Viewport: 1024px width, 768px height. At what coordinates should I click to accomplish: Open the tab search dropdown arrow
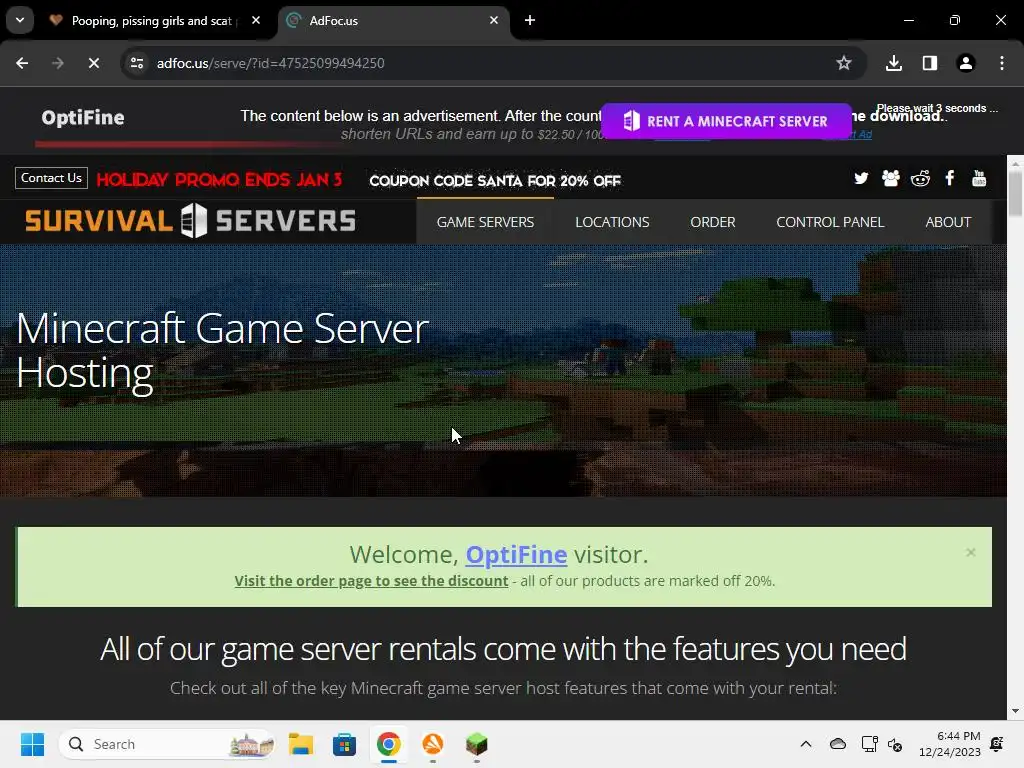[x=20, y=20]
